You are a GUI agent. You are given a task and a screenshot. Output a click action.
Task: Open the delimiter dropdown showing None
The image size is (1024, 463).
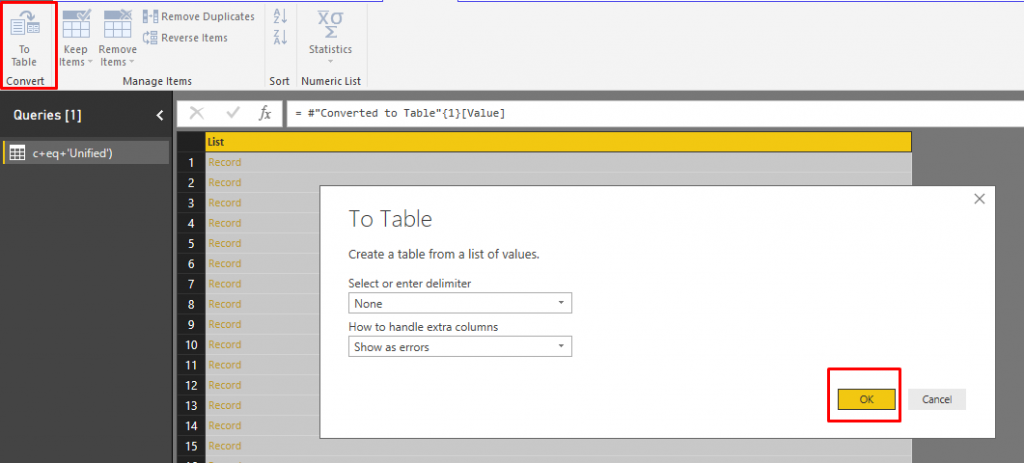click(460, 304)
